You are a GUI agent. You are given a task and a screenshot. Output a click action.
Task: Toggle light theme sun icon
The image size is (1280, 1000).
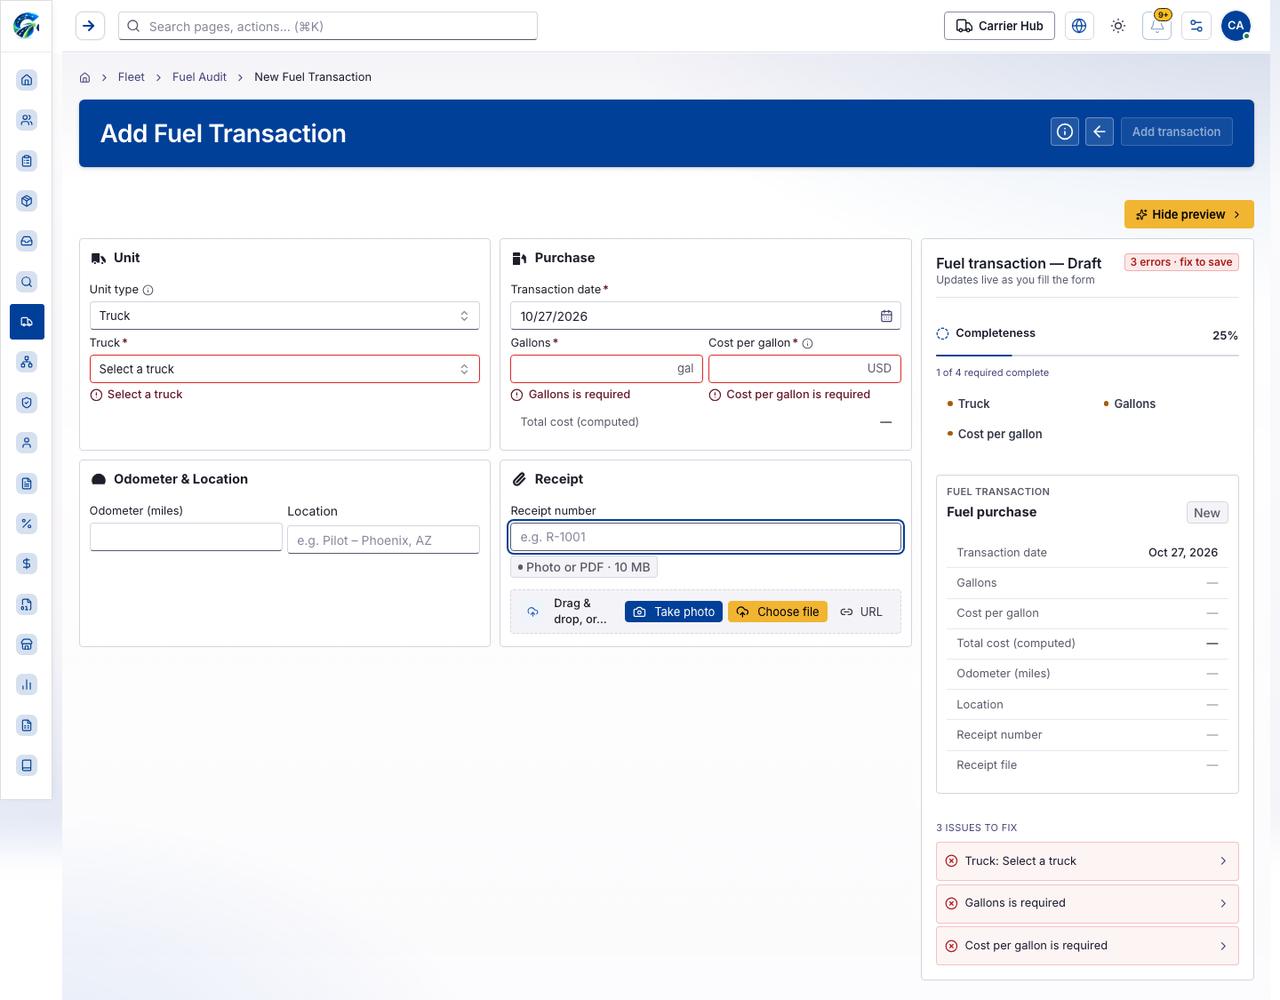(1118, 26)
